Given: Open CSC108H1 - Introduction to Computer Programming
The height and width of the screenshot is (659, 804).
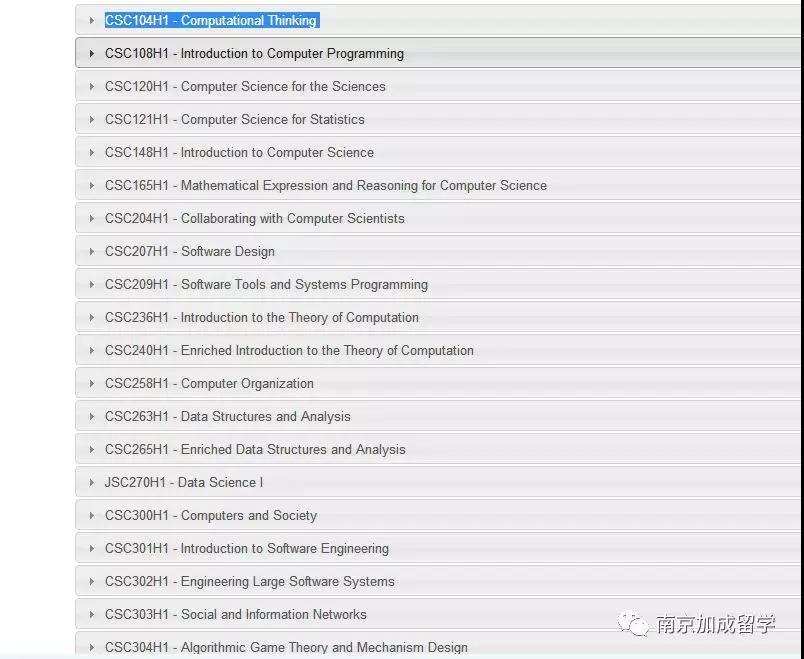Looking at the screenshot, I should (x=254, y=53).
